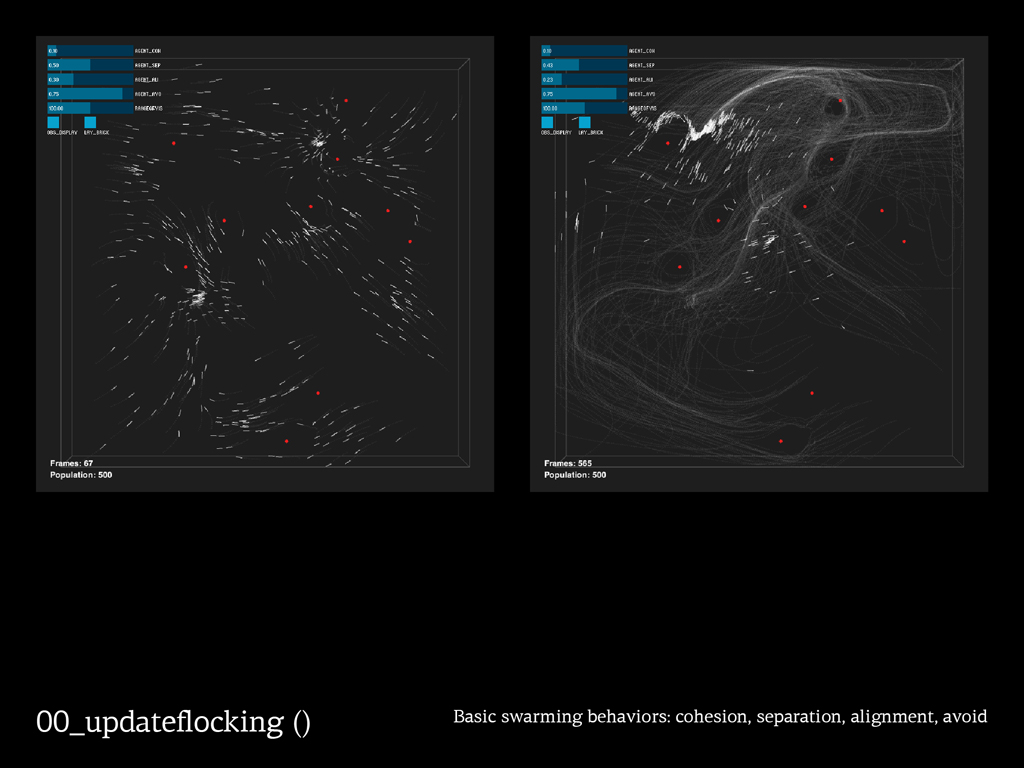This screenshot has height=768, width=1024.
Task: Click RANGEOFVIS slider in the Frames 67 simulation
Action: (x=89, y=108)
